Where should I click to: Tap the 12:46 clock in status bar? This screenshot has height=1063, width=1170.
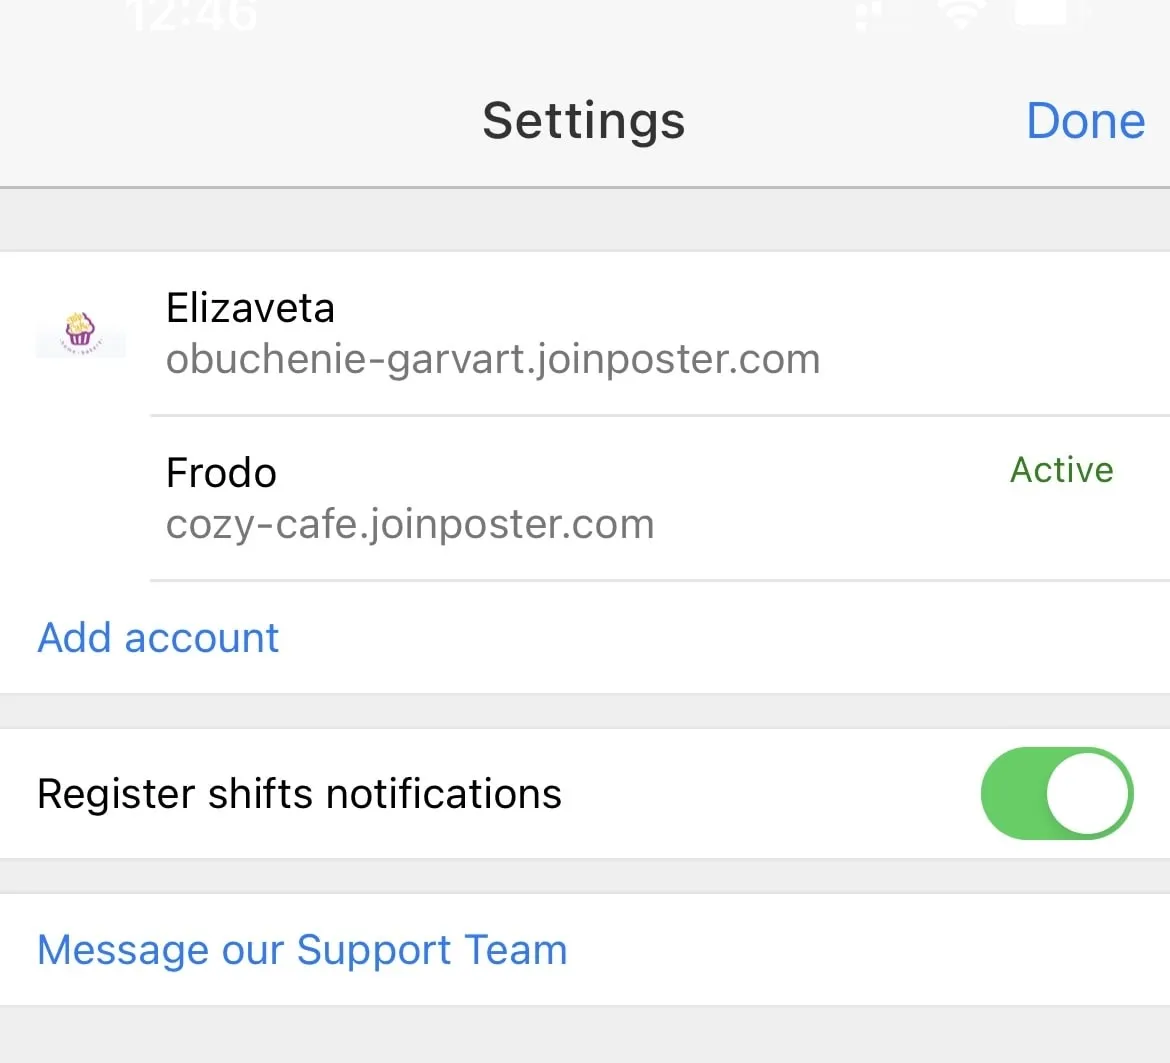[192, 14]
